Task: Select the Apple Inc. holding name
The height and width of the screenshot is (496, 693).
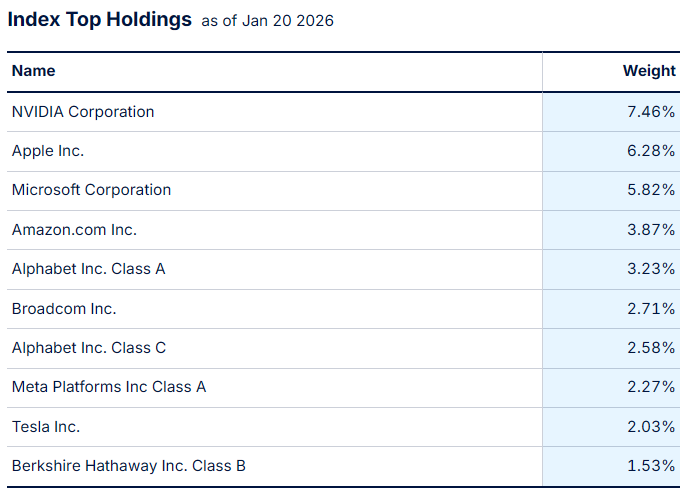Action: click(48, 151)
